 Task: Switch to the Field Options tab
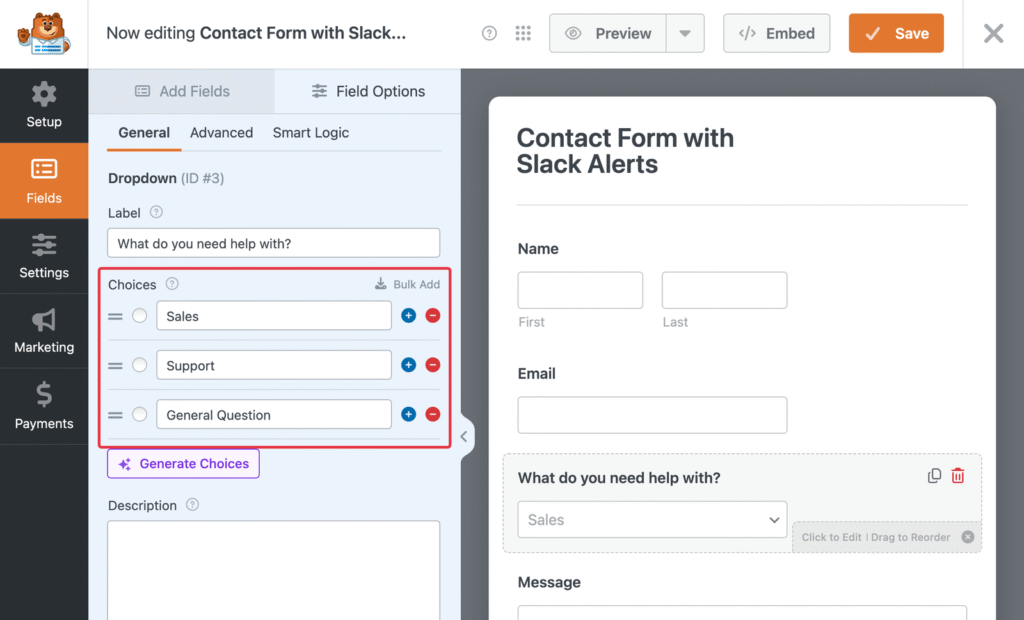point(368,91)
